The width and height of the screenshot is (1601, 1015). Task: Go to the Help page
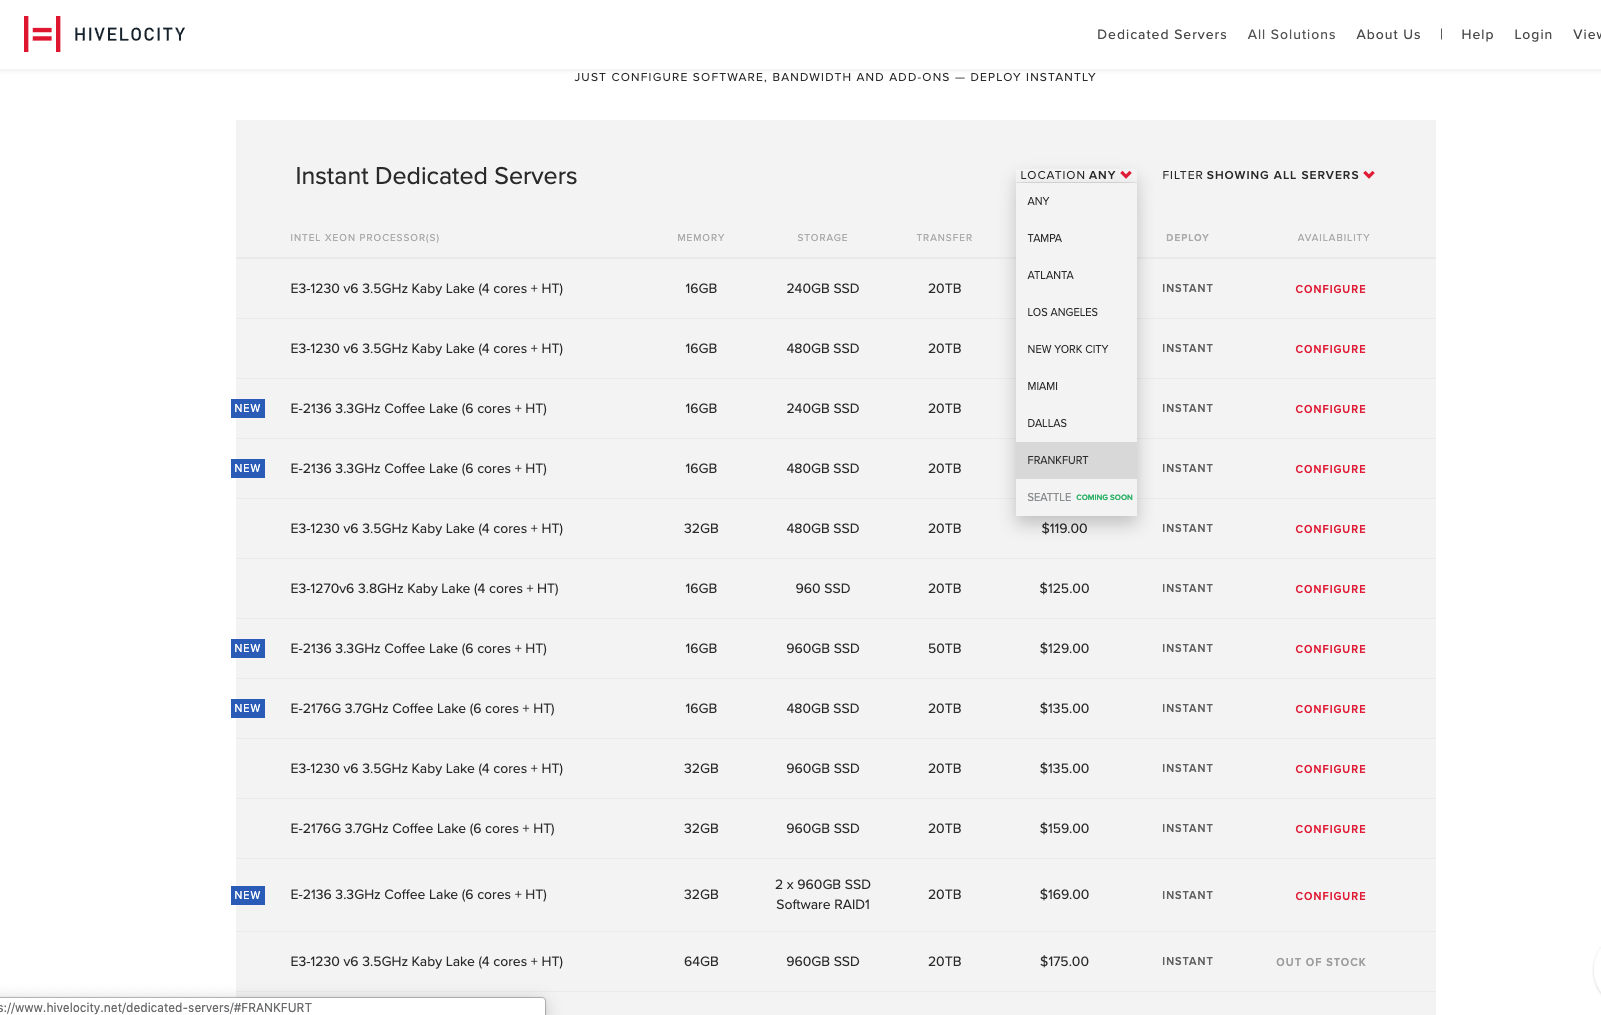tap(1477, 34)
